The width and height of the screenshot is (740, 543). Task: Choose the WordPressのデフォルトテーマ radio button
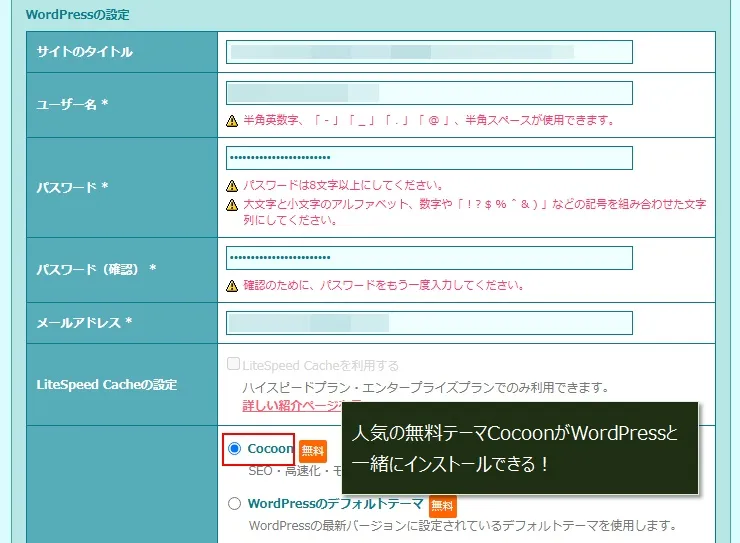tap(234, 504)
